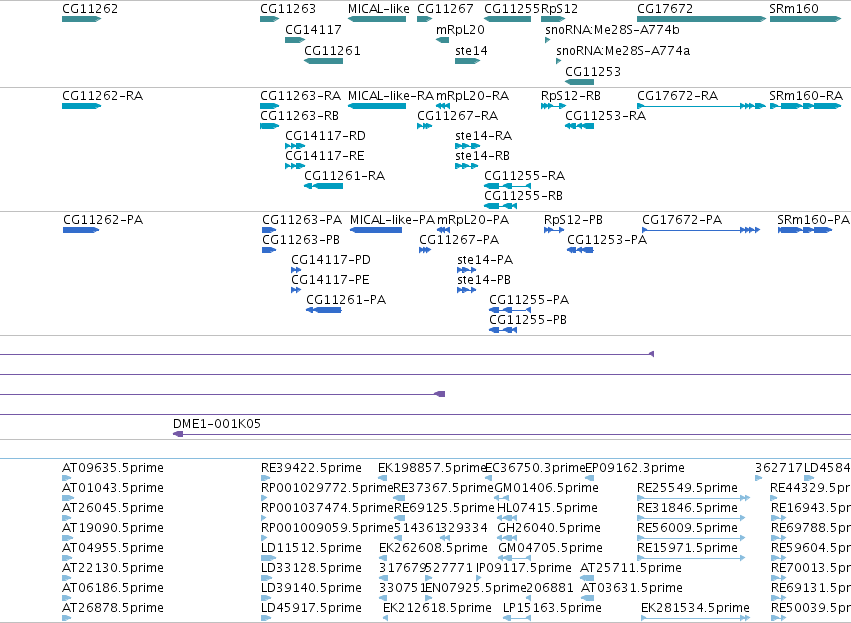Click EST AT01043.5prime
The width and height of the screenshot is (851, 623).
point(113,488)
